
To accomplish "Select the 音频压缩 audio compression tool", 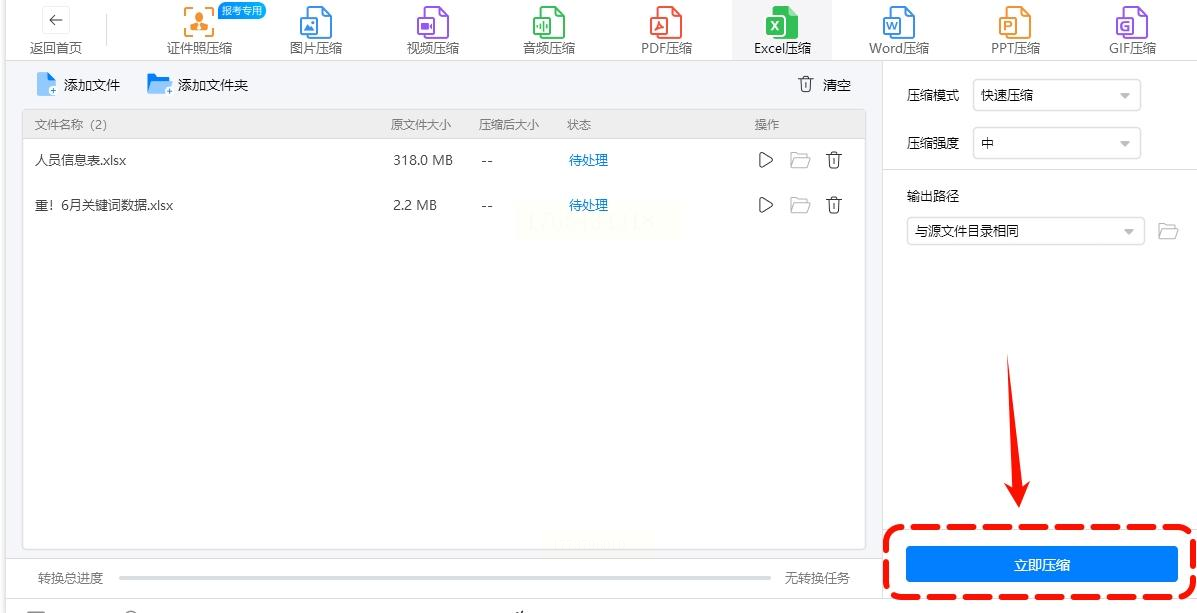I will click(x=549, y=31).
